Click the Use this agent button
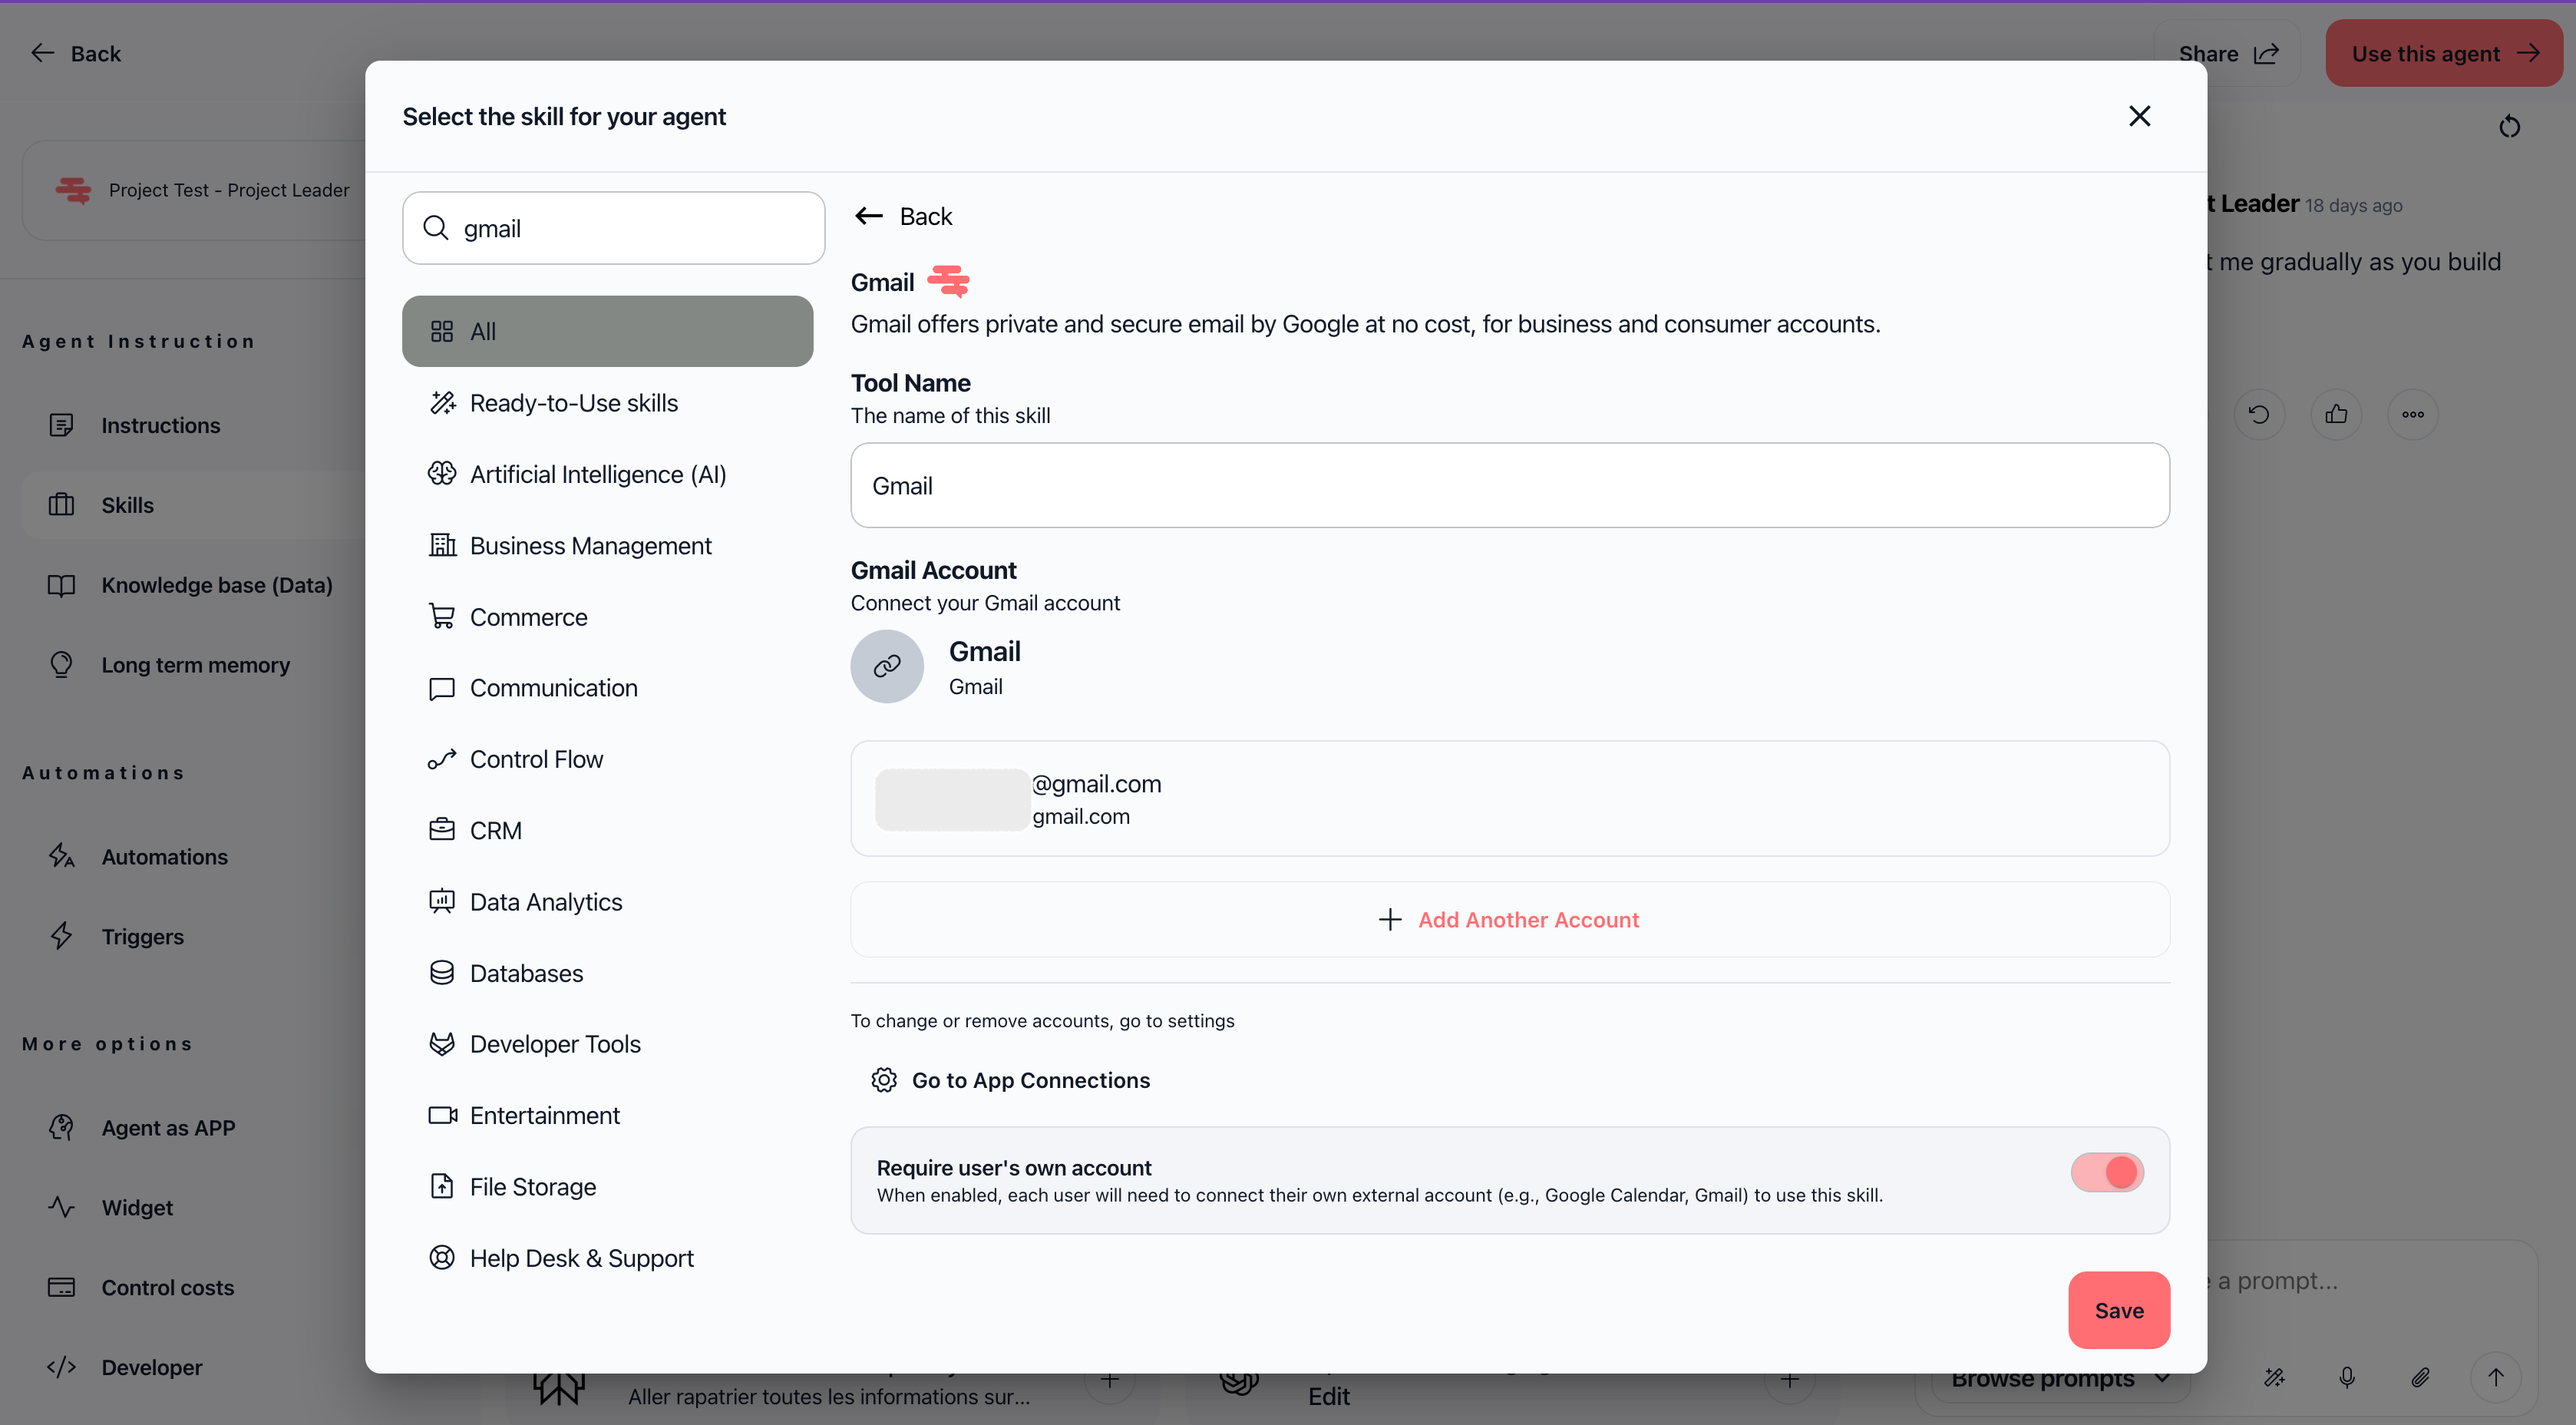2576x1425 pixels. pos(2444,53)
